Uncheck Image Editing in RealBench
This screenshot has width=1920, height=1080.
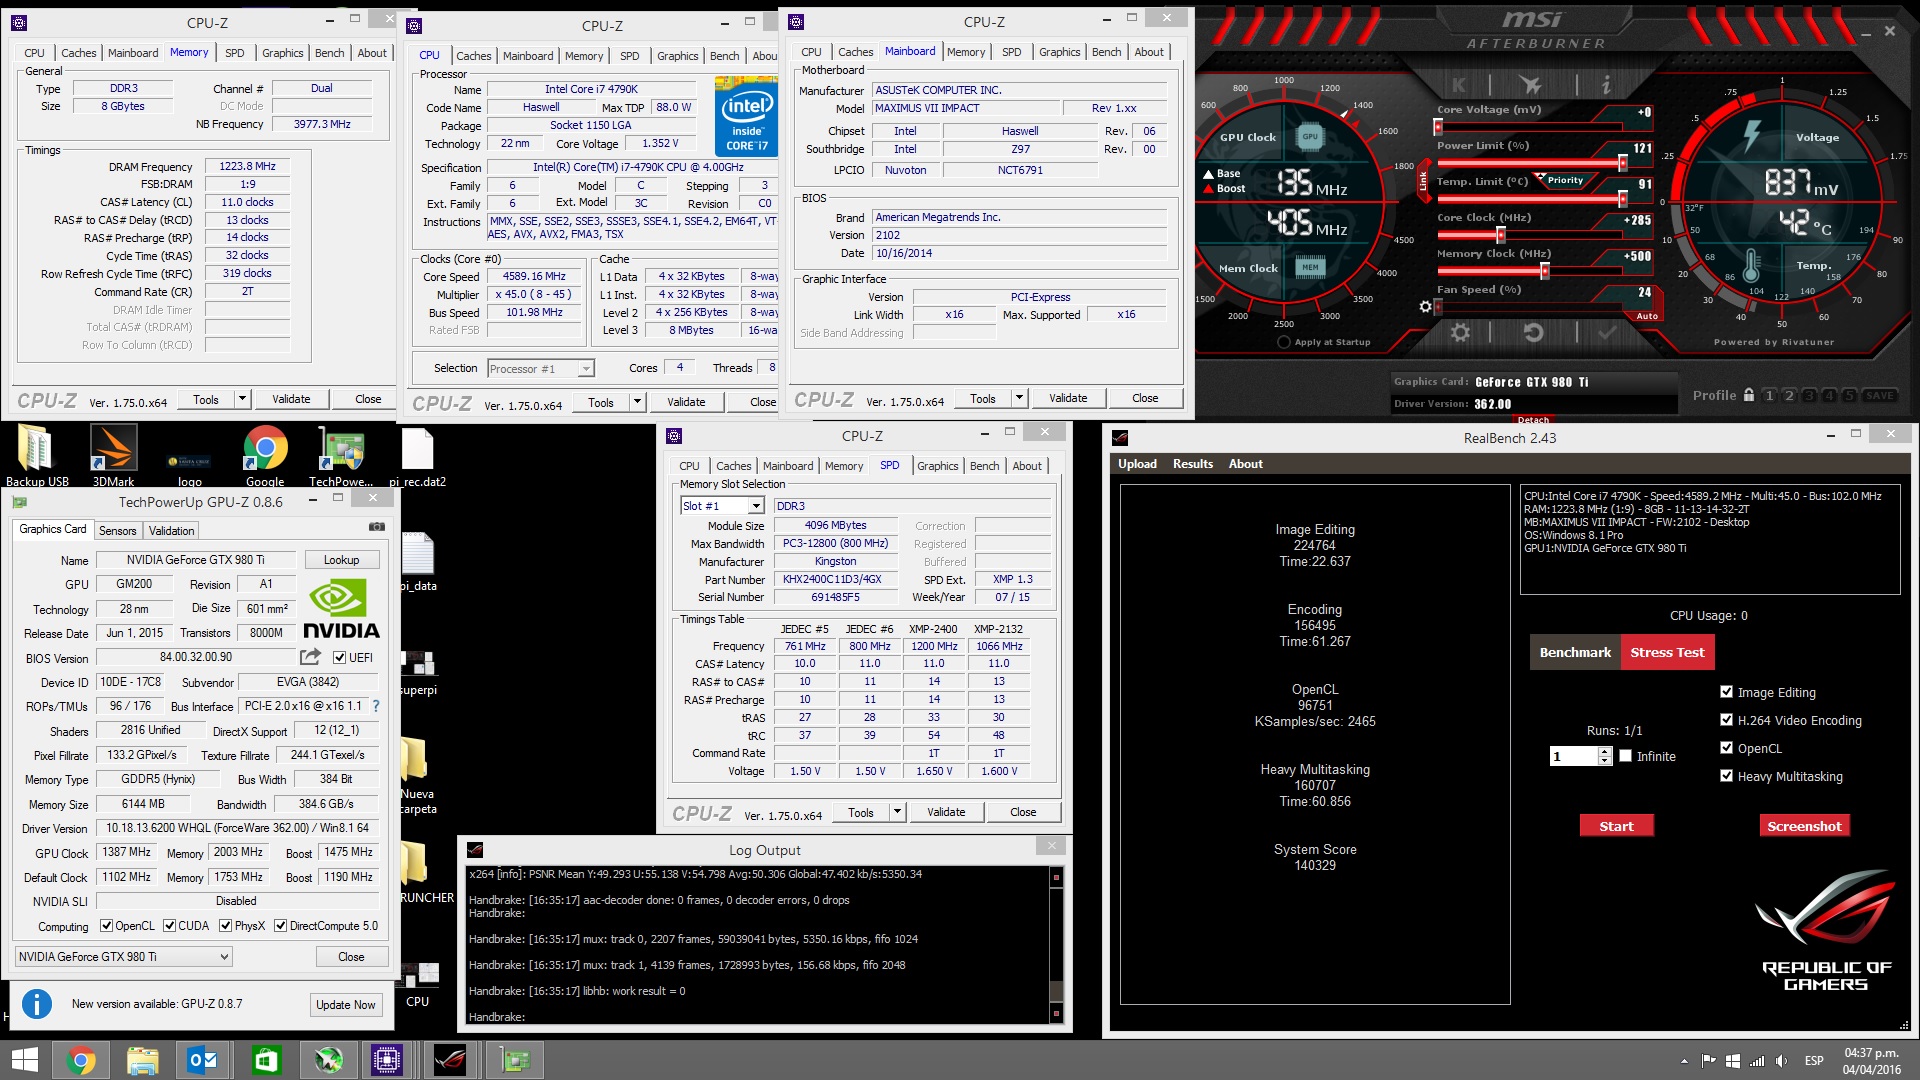point(1726,692)
